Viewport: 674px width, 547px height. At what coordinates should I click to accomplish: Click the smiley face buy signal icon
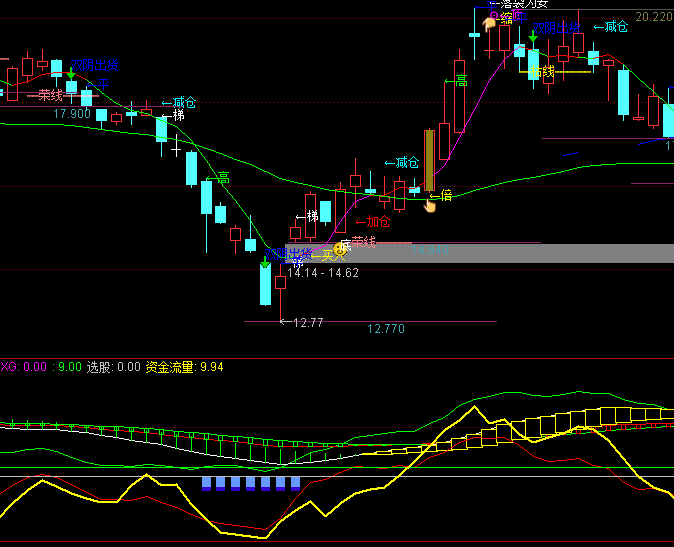pos(340,247)
